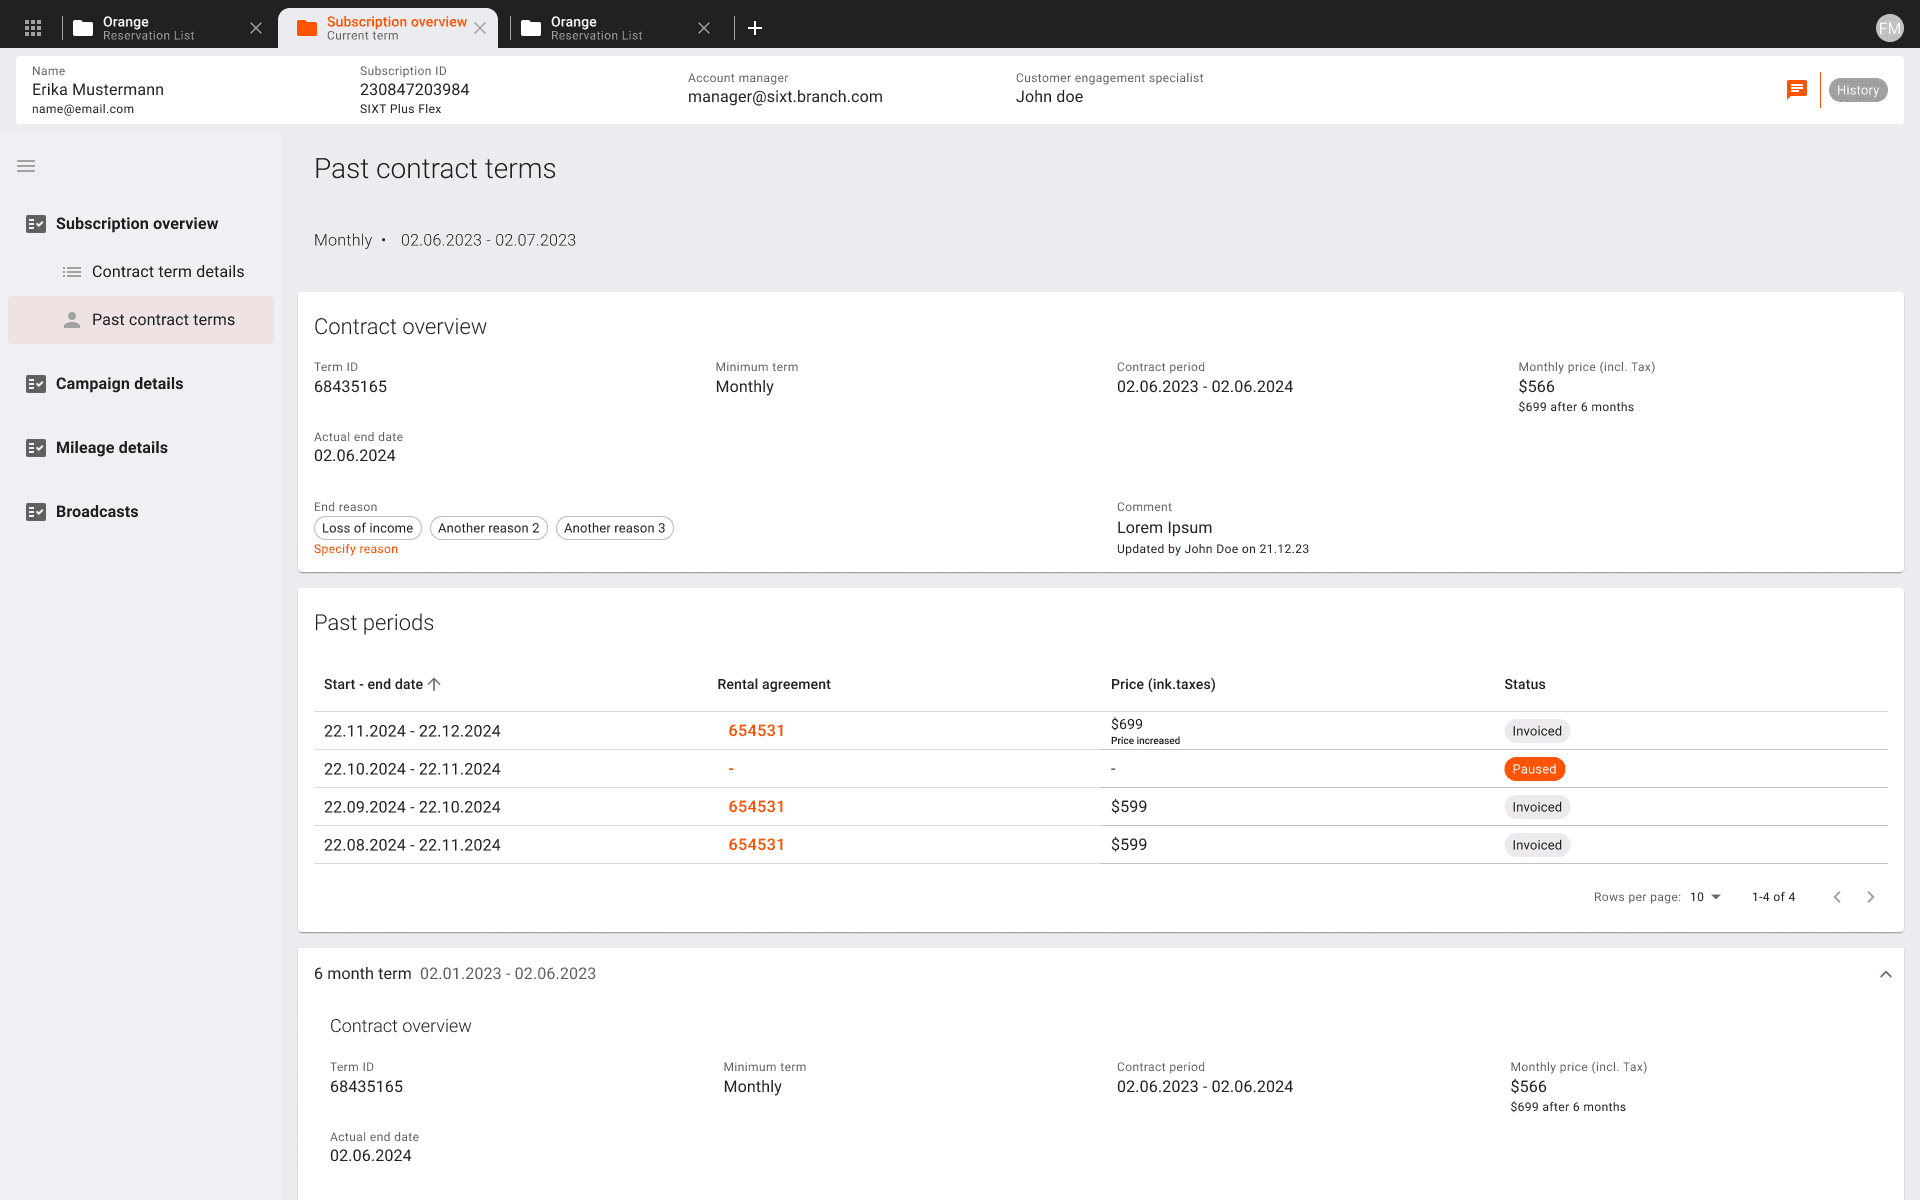The image size is (1920, 1200).
Task: Open new tab with plus icon
Action: (x=755, y=28)
